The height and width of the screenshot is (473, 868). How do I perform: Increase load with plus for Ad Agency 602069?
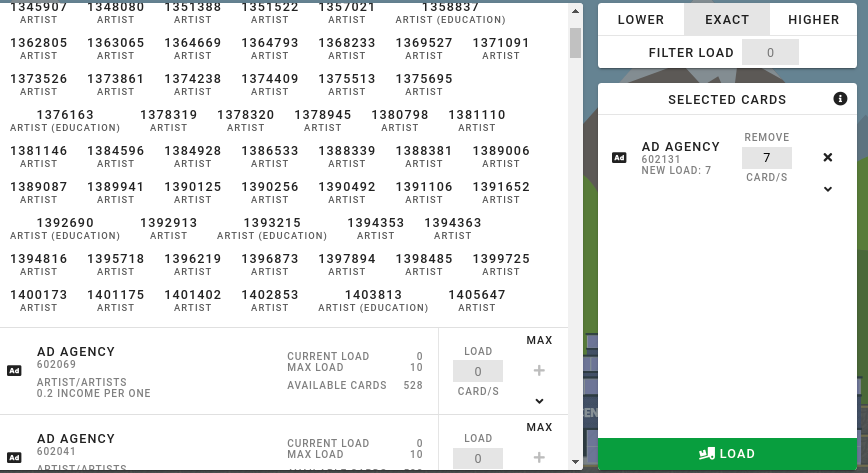[x=539, y=371]
